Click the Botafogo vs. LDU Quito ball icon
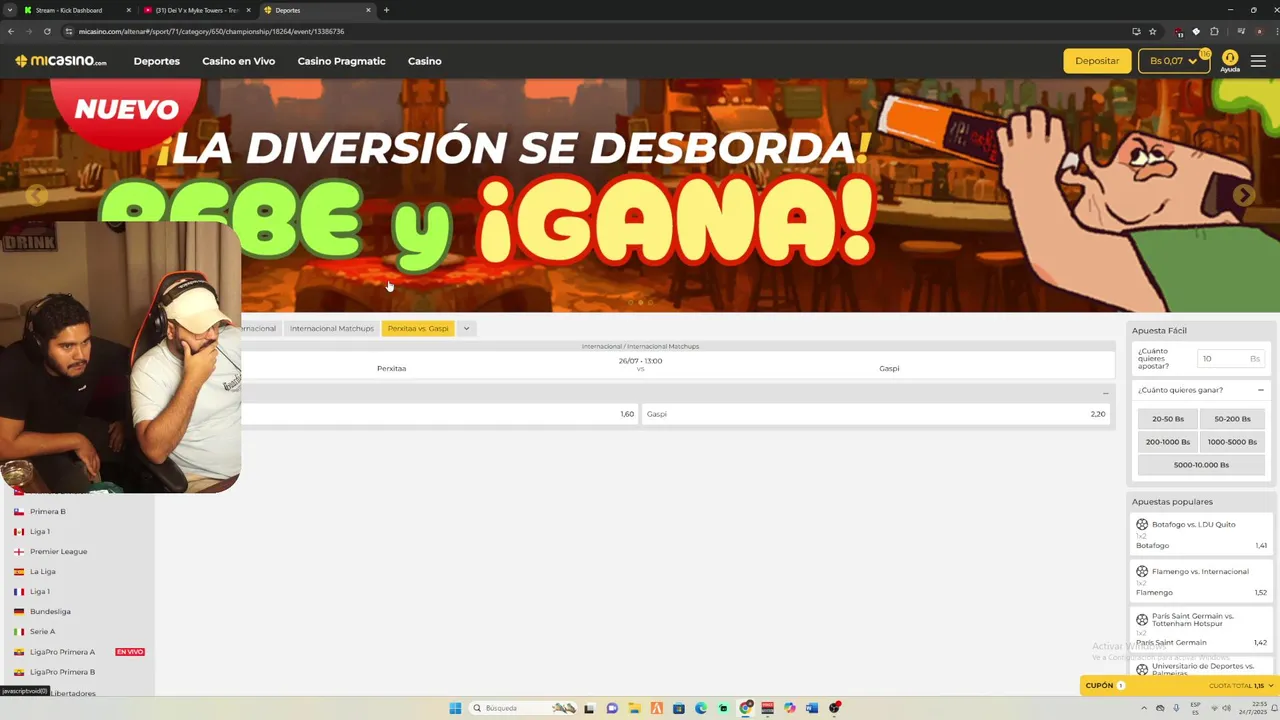1280x720 pixels. click(x=1142, y=524)
